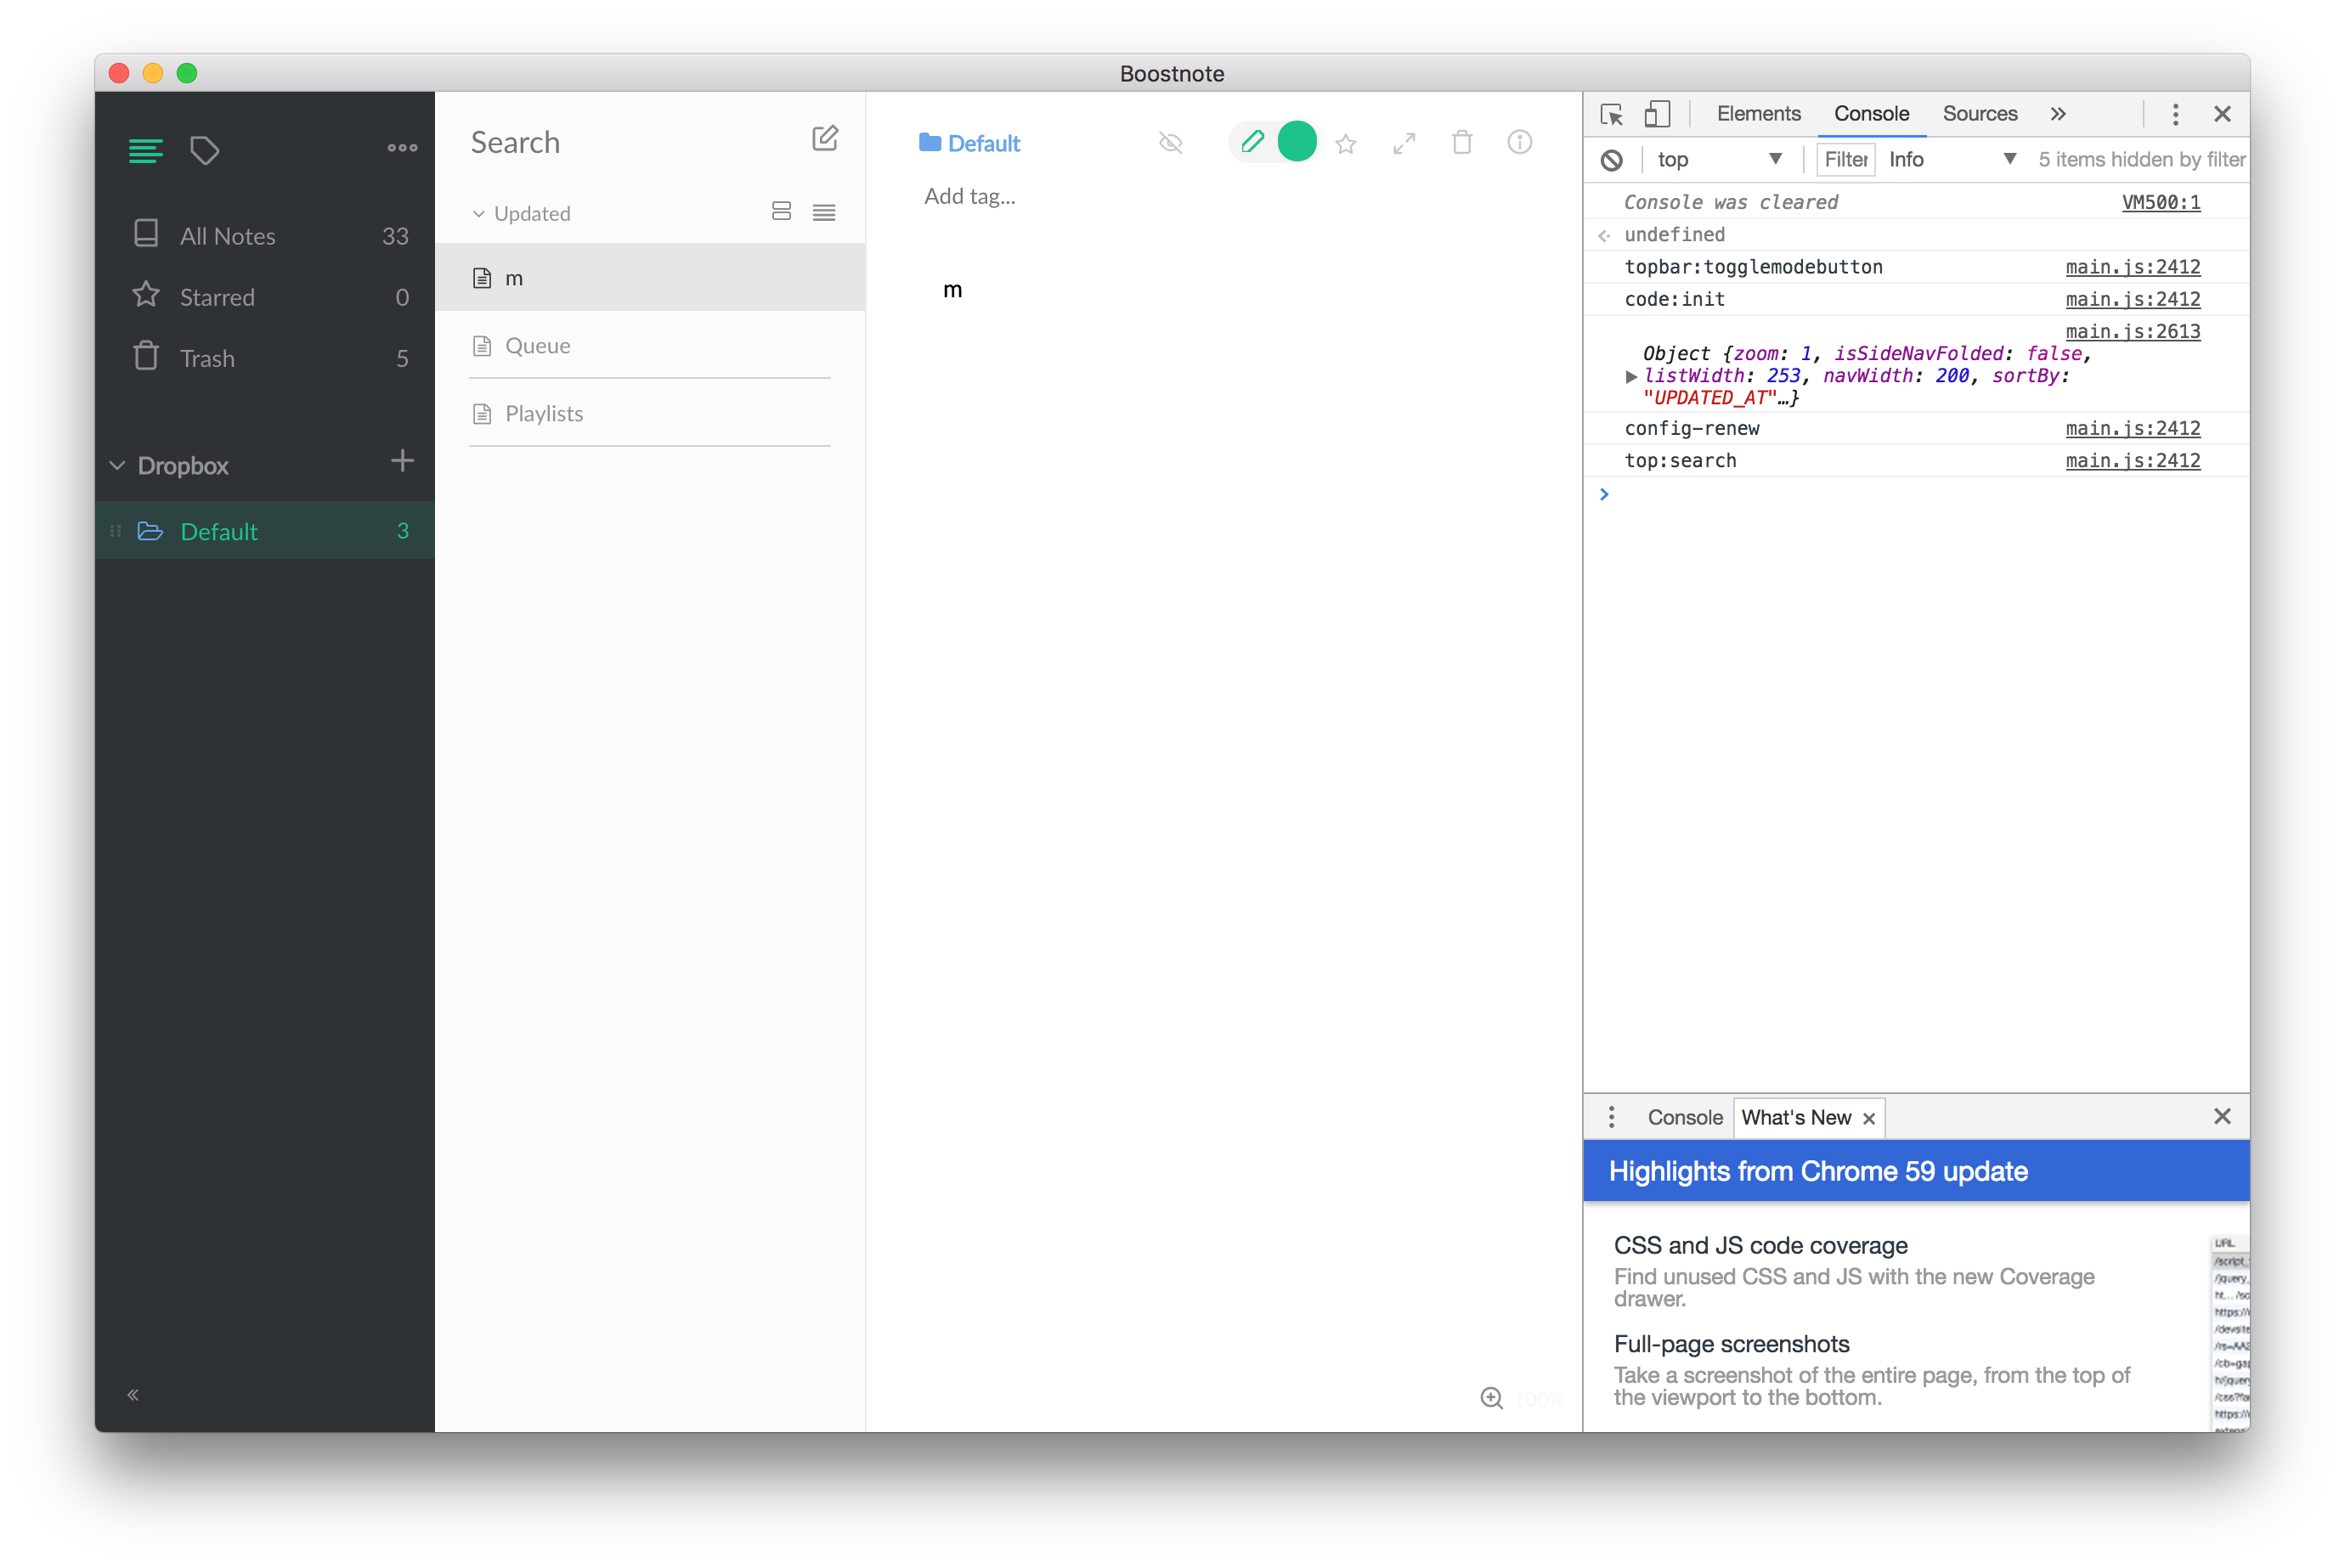Viewport: 2345px width, 1568px height.
Task: Collapse the Dropbox storage section
Action: 118,466
